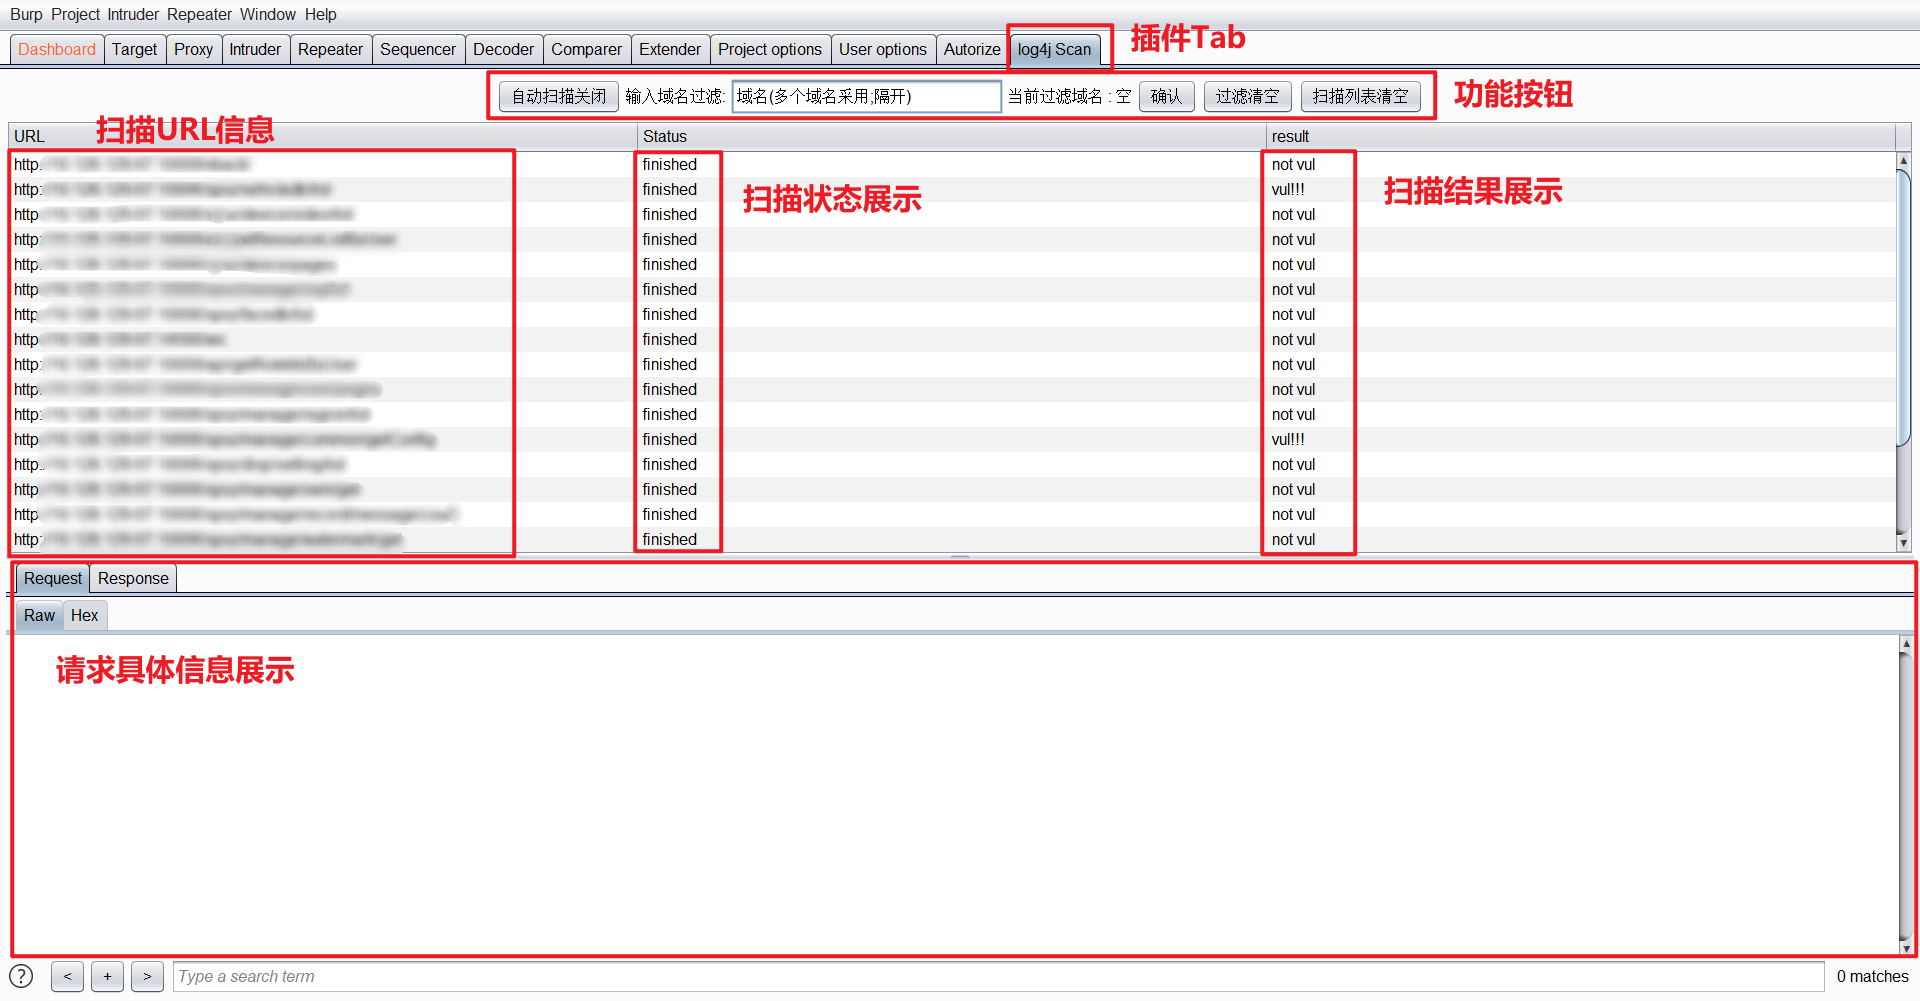1920x1001 pixels.
Task: Select the log4j Scan tab
Action: pyautogui.click(x=1055, y=50)
